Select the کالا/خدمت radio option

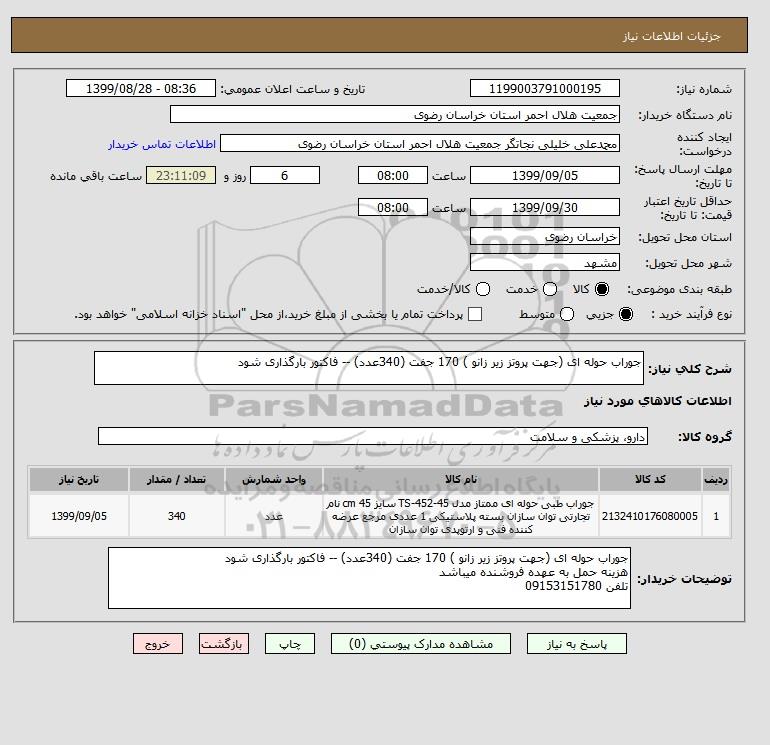point(483,289)
